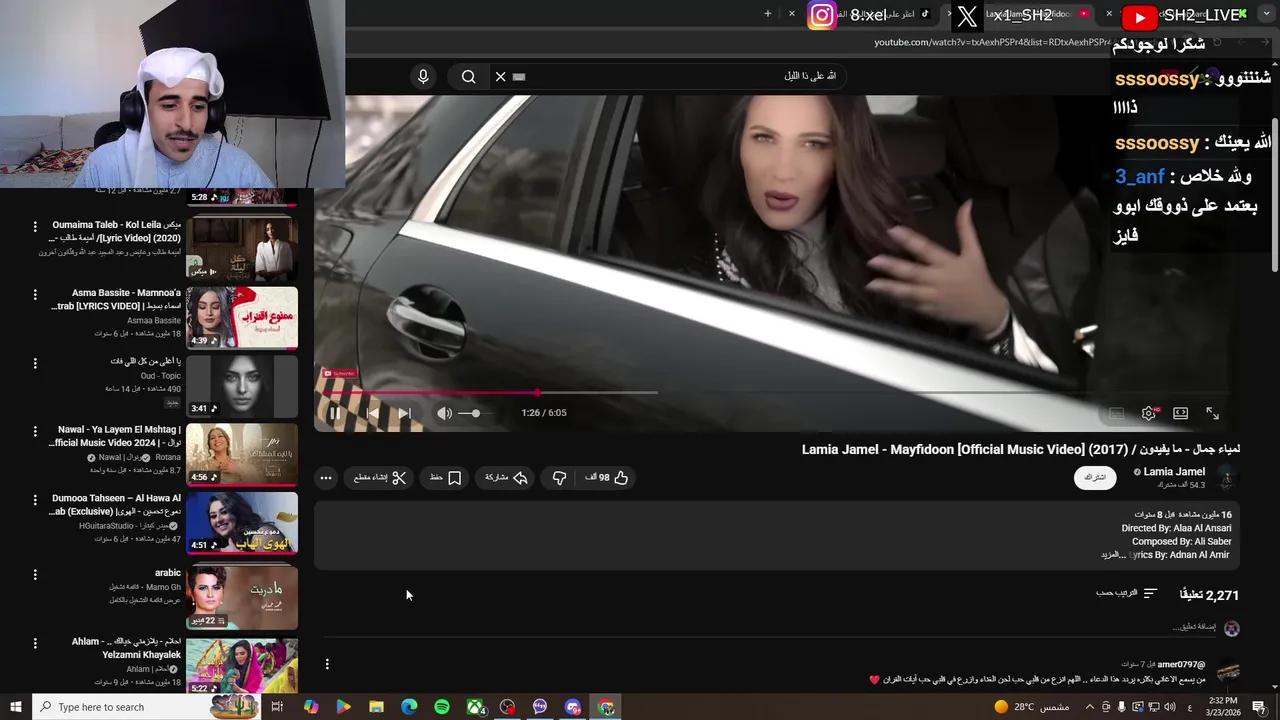
Task: Adjust the player volume slider
Action: coord(475,413)
